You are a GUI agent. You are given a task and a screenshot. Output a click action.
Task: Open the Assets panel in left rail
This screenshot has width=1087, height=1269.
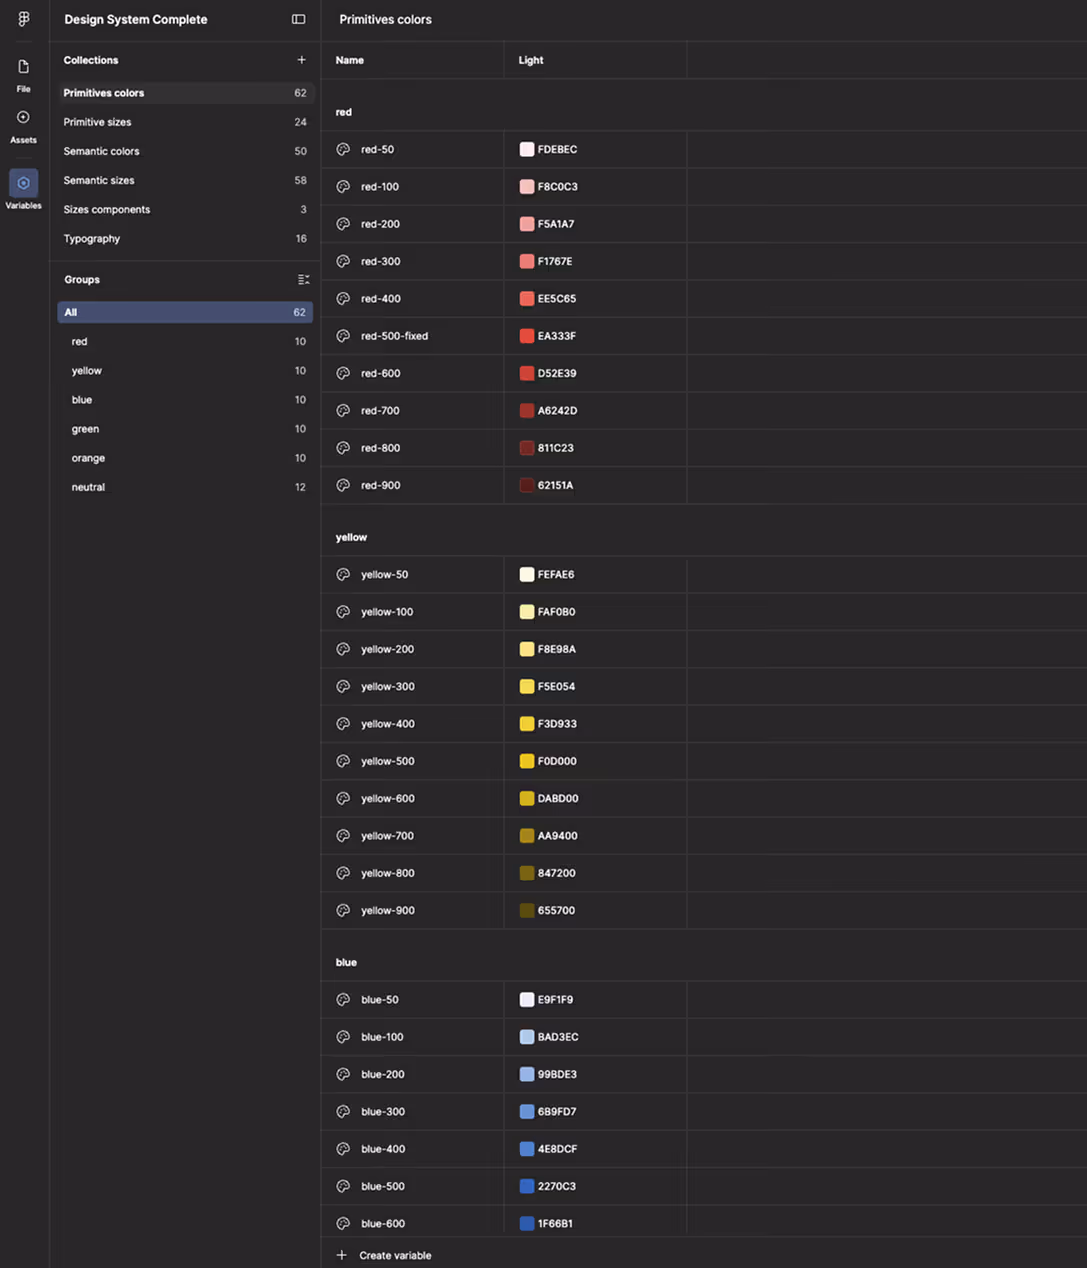(x=24, y=126)
